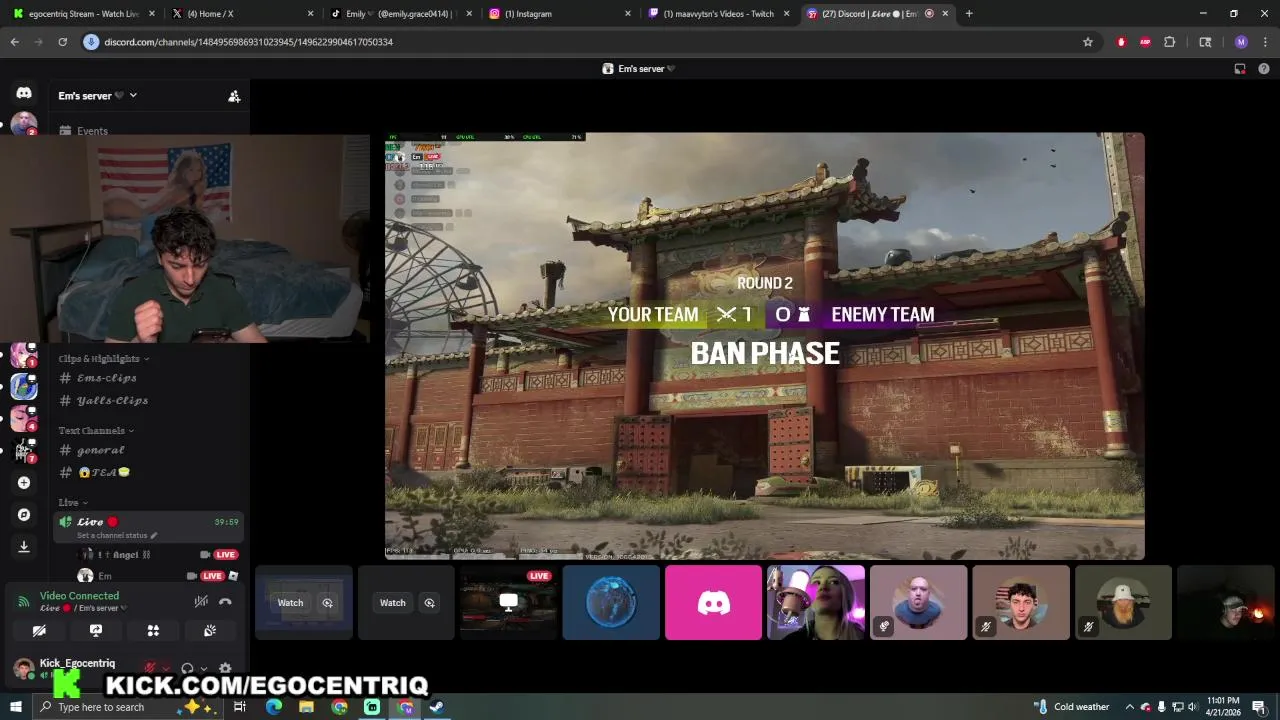
Task: Unmute the microphone next to Kick_Egocentriq
Action: tap(150, 669)
